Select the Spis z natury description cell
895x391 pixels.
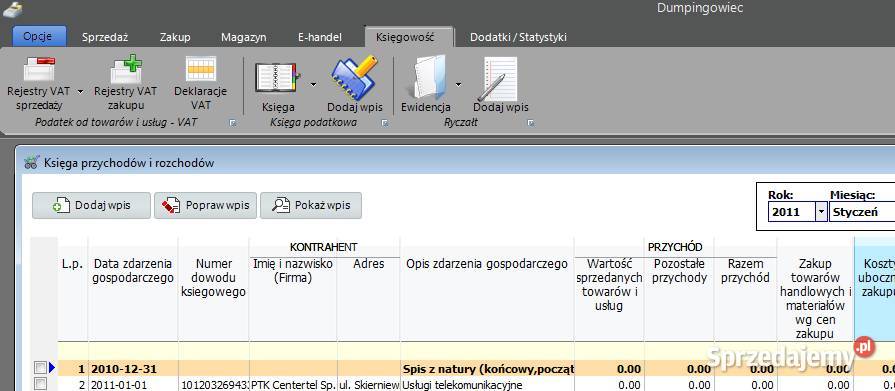[487, 369]
